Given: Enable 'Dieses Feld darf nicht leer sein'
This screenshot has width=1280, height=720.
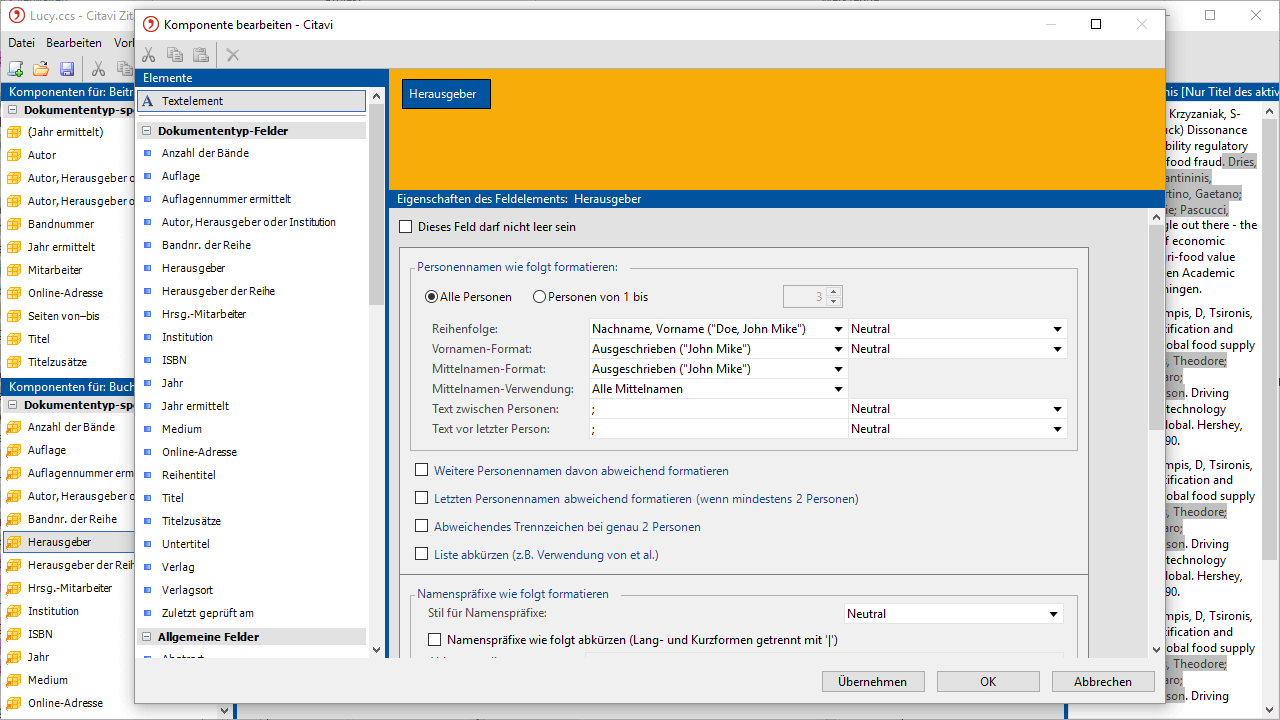Looking at the screenshot, I should (406, 227).
